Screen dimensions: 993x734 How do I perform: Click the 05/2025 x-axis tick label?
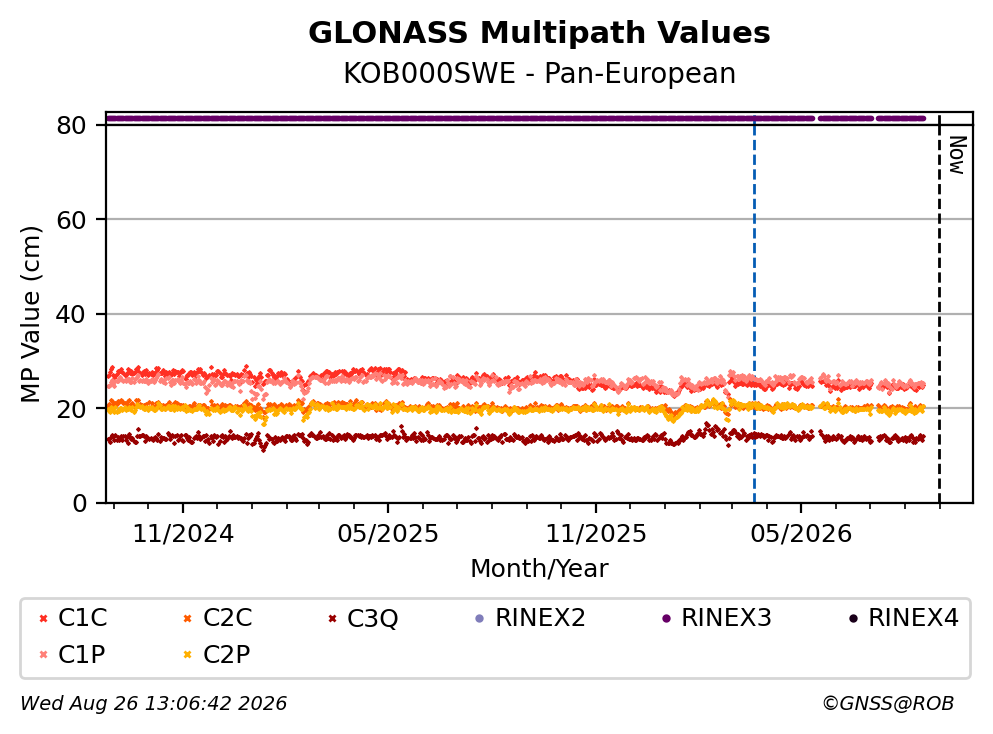coord(388,534)
